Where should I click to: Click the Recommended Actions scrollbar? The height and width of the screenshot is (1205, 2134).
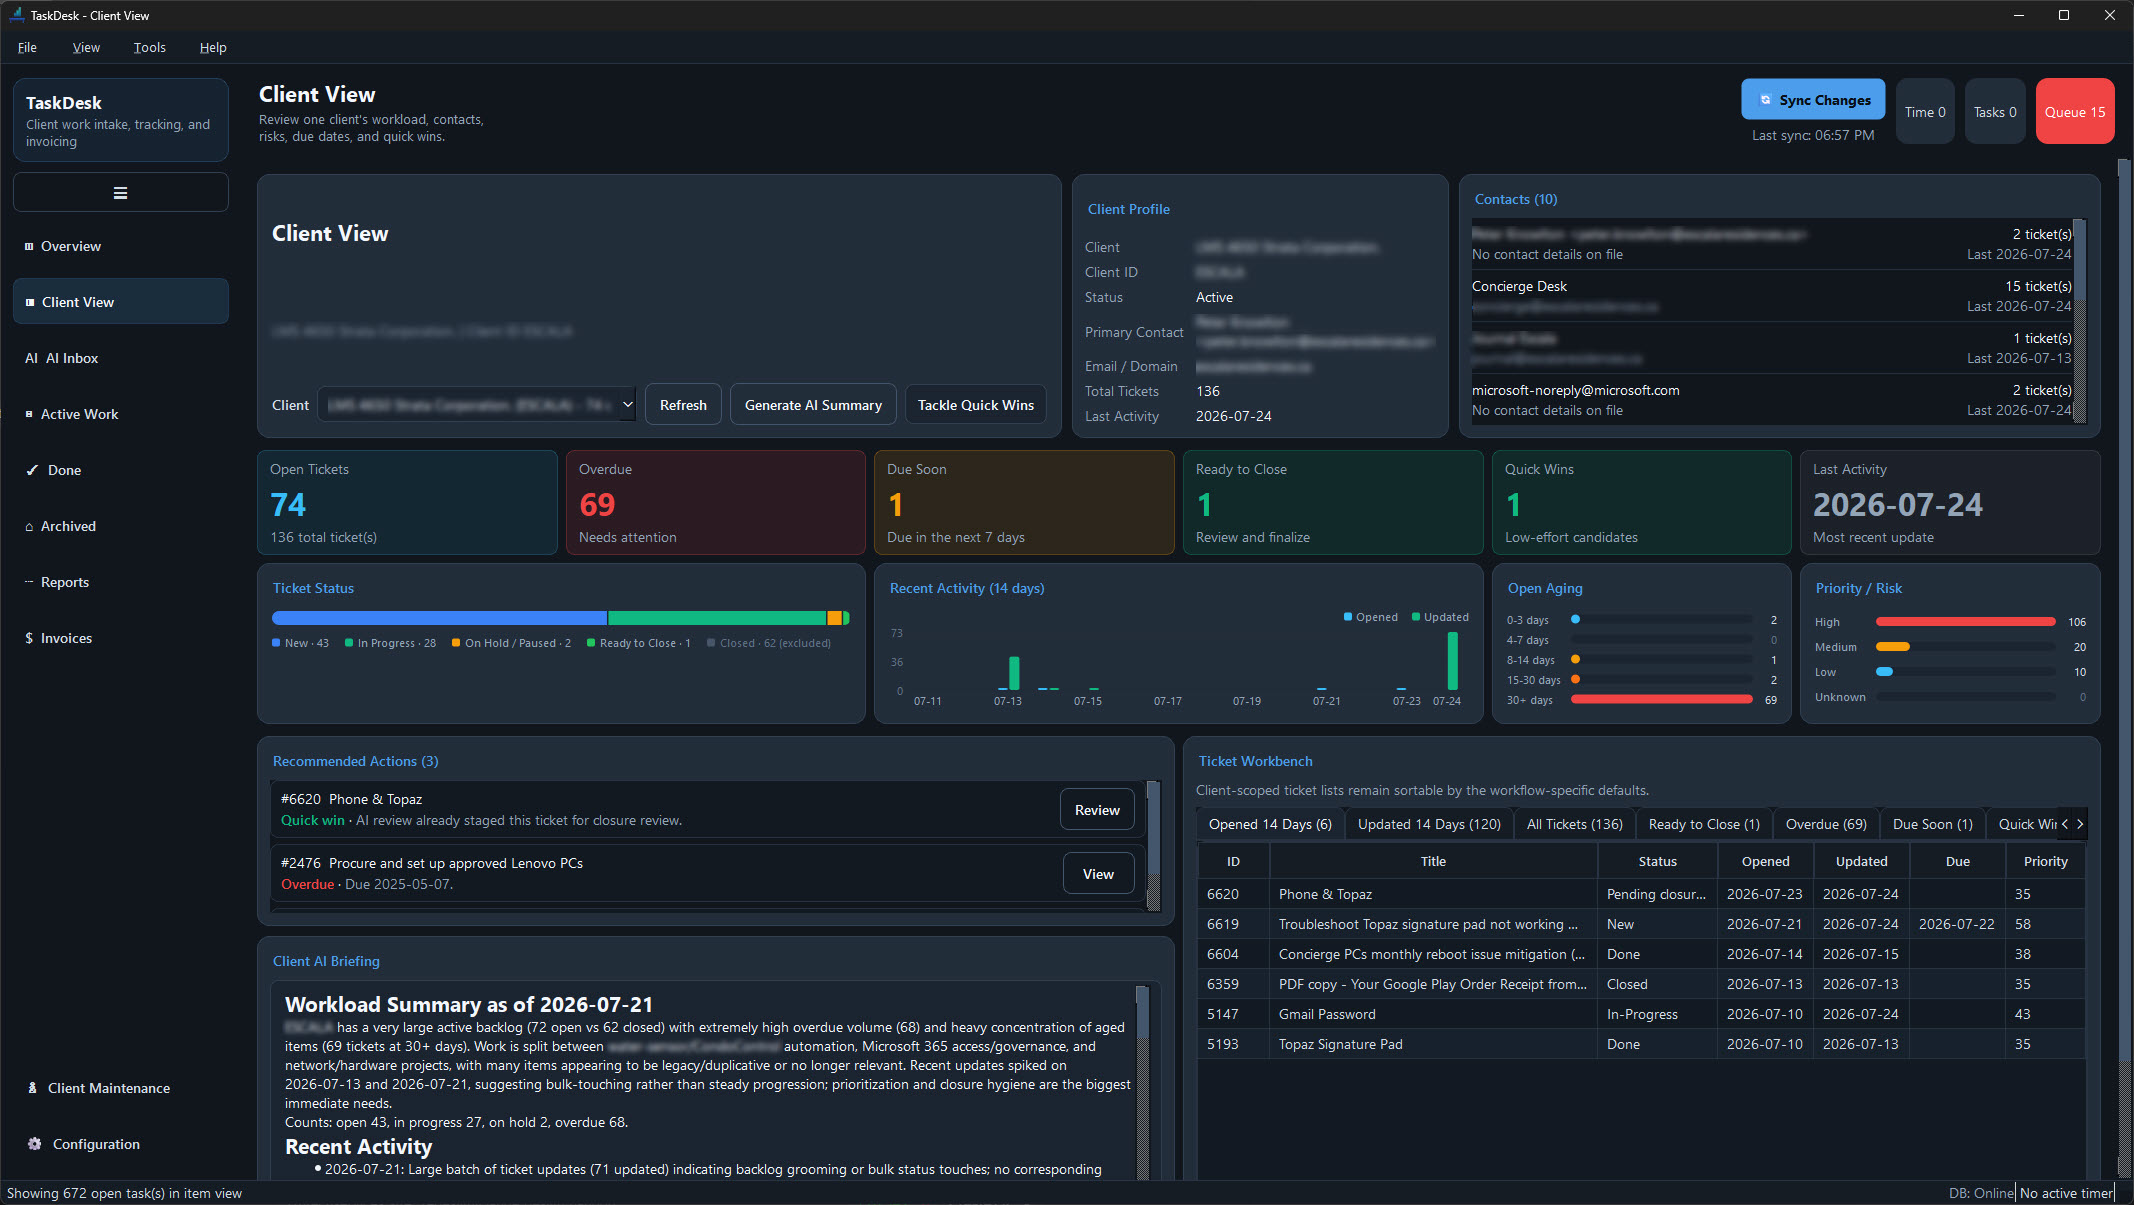pyautogui.click(x=1153, y=846)
